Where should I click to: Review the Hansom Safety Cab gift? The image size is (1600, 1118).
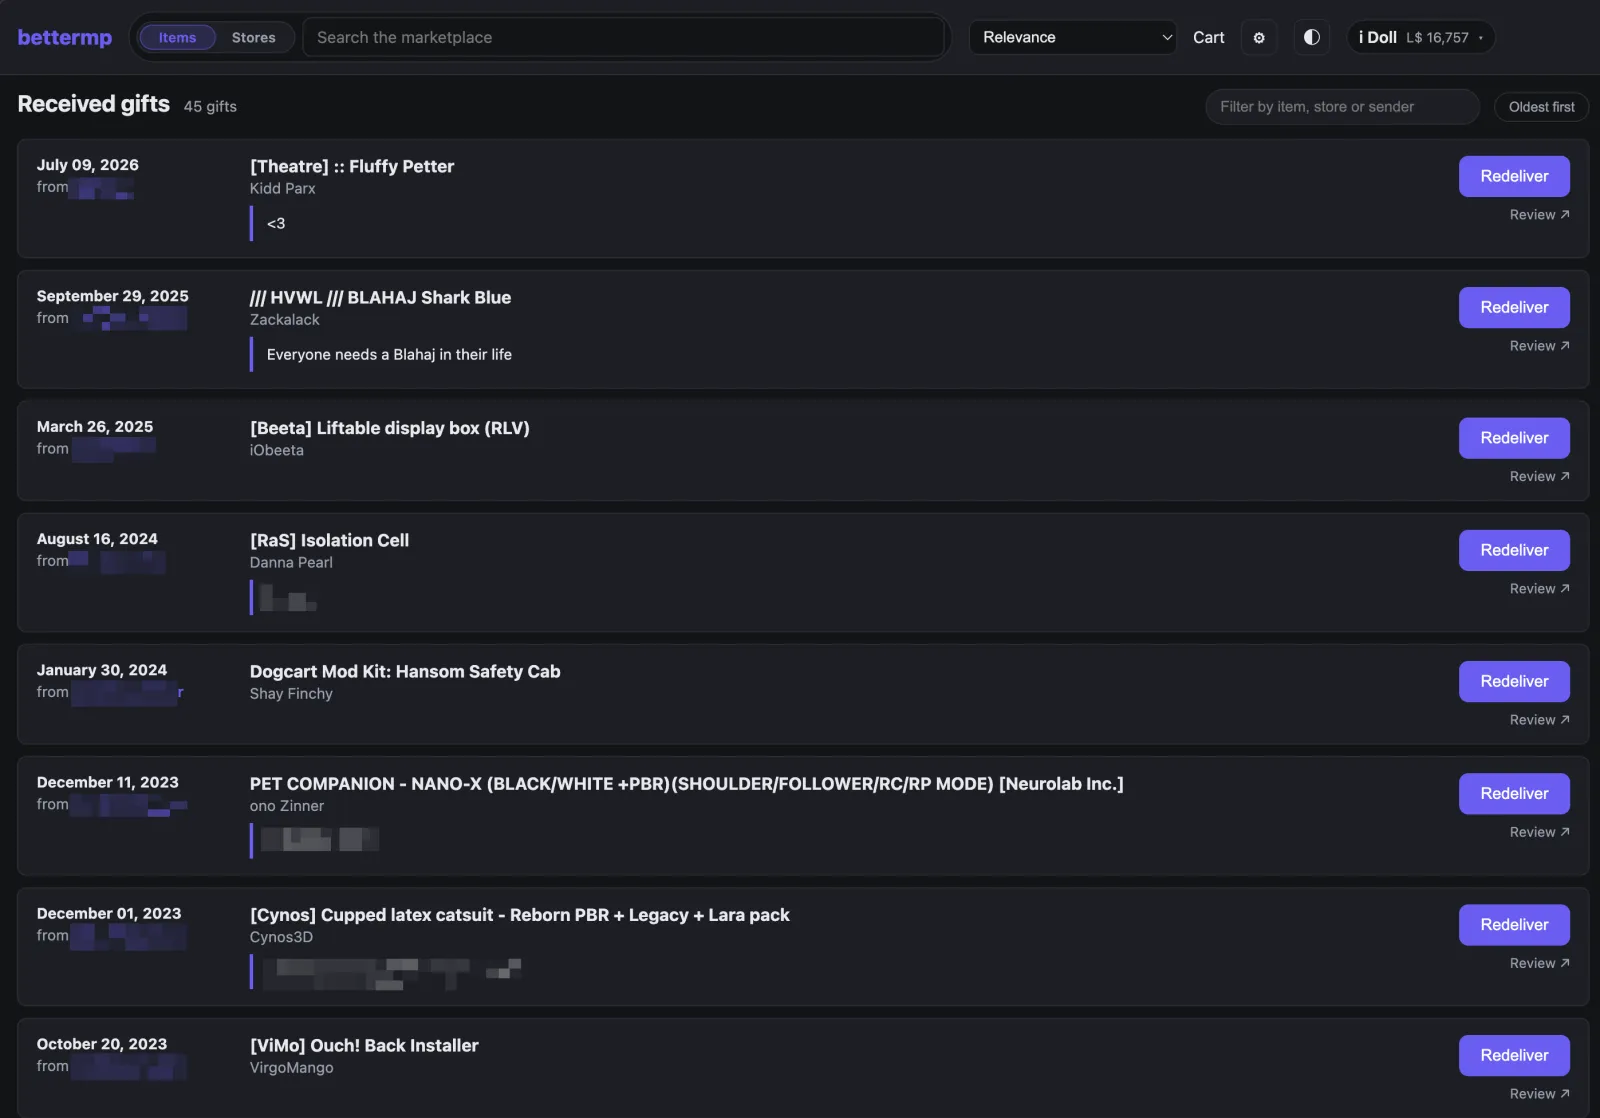pos(1539,720)
